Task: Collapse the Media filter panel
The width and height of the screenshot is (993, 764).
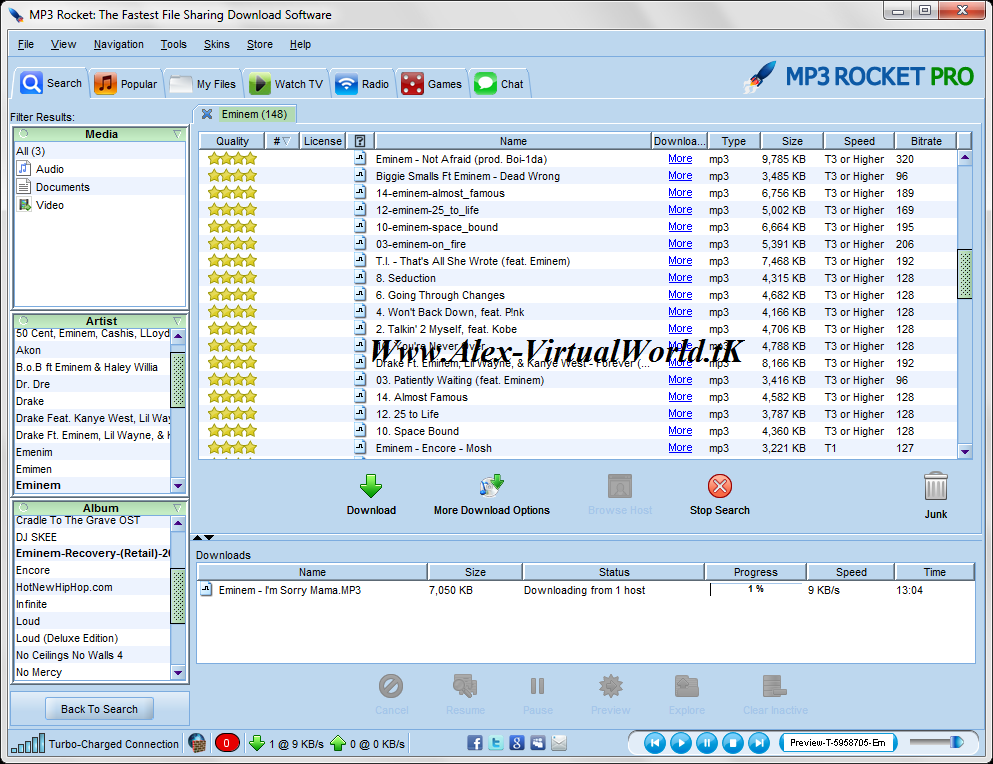Action: coord(177,134)
